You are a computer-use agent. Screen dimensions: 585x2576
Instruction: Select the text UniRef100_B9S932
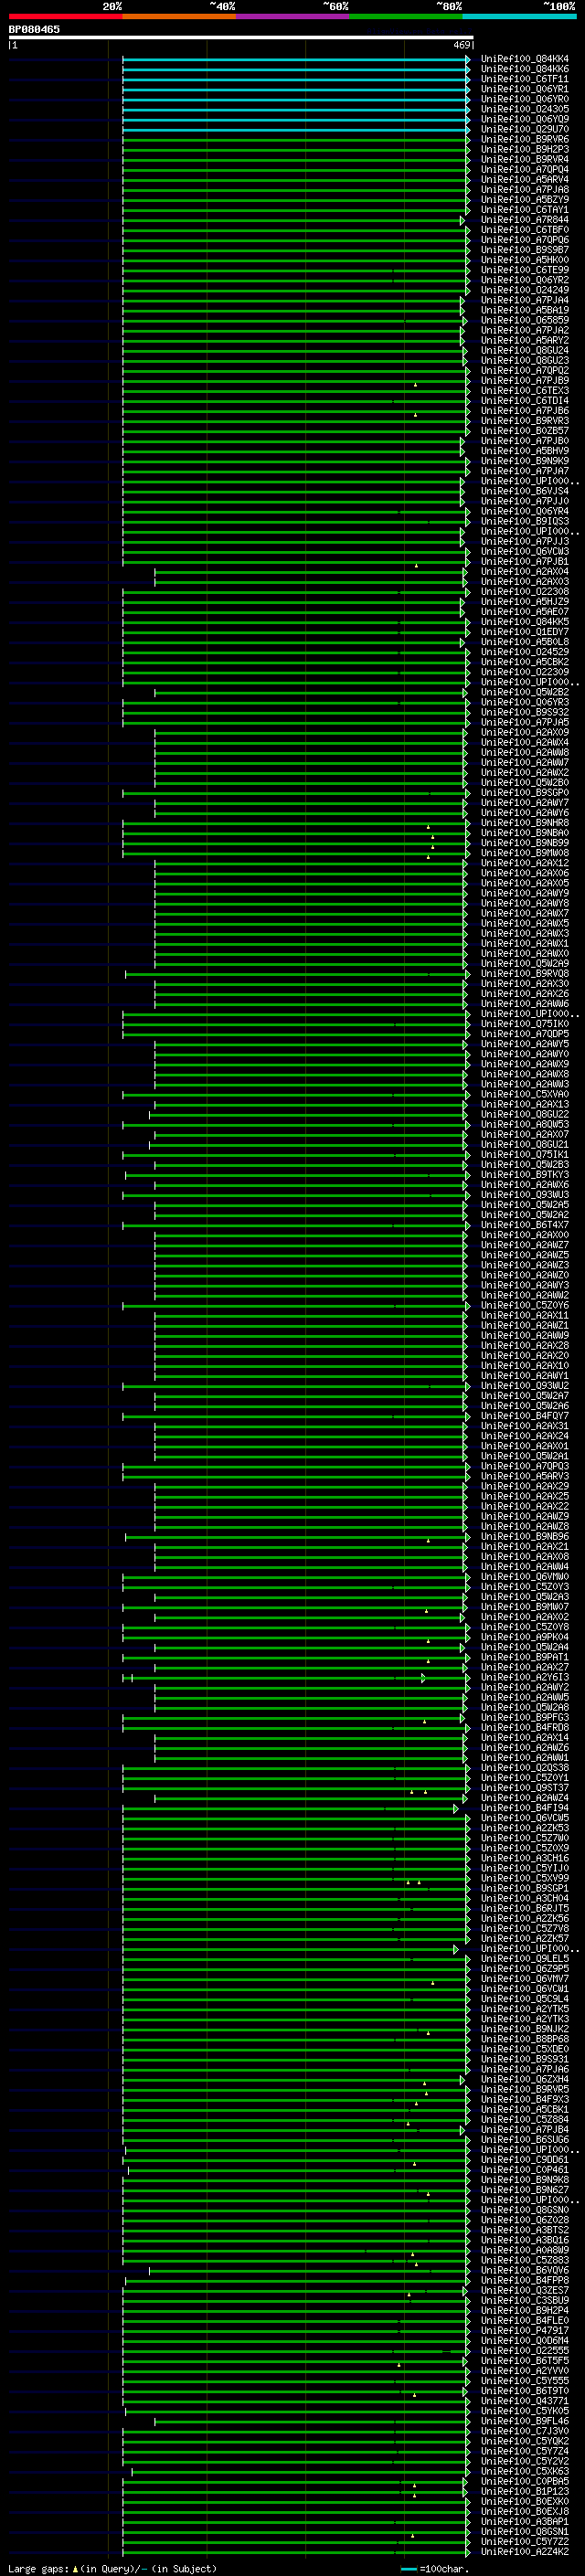pyautogui.click(x=525, y=713)
